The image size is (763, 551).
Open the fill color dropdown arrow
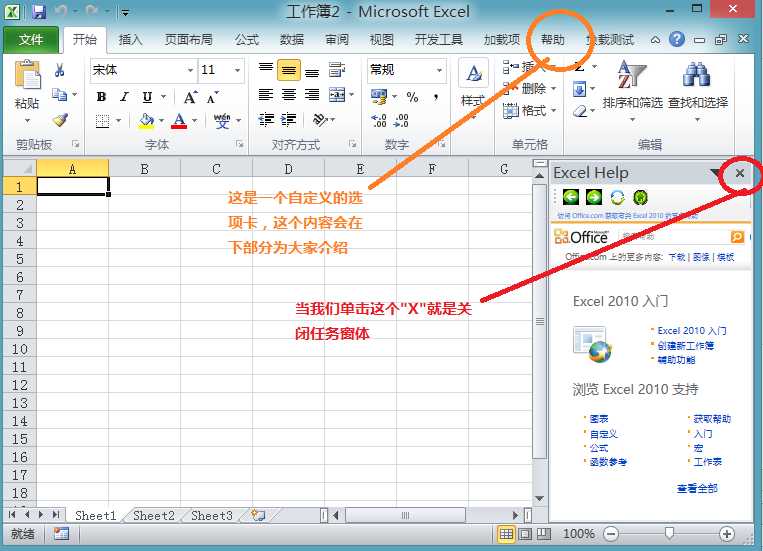(x=162, y=120)
